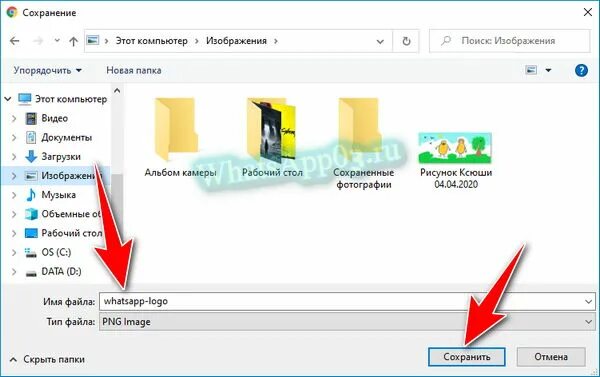This screenshot has width=600, height=377.
Task: Open 'Видео' in the navigation pane
Action: (x=54, y=118)
